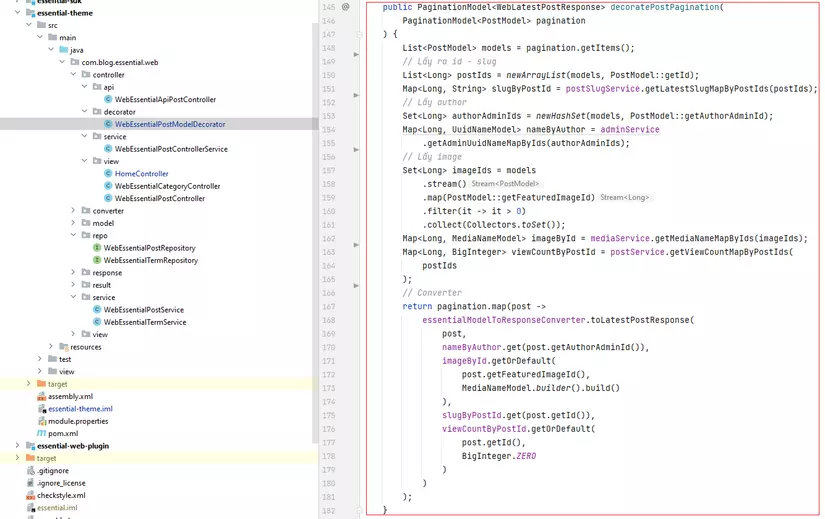Click line number 160 in the editor gutter
This screenshot has width=825, height=519.
tap(329, 197)
